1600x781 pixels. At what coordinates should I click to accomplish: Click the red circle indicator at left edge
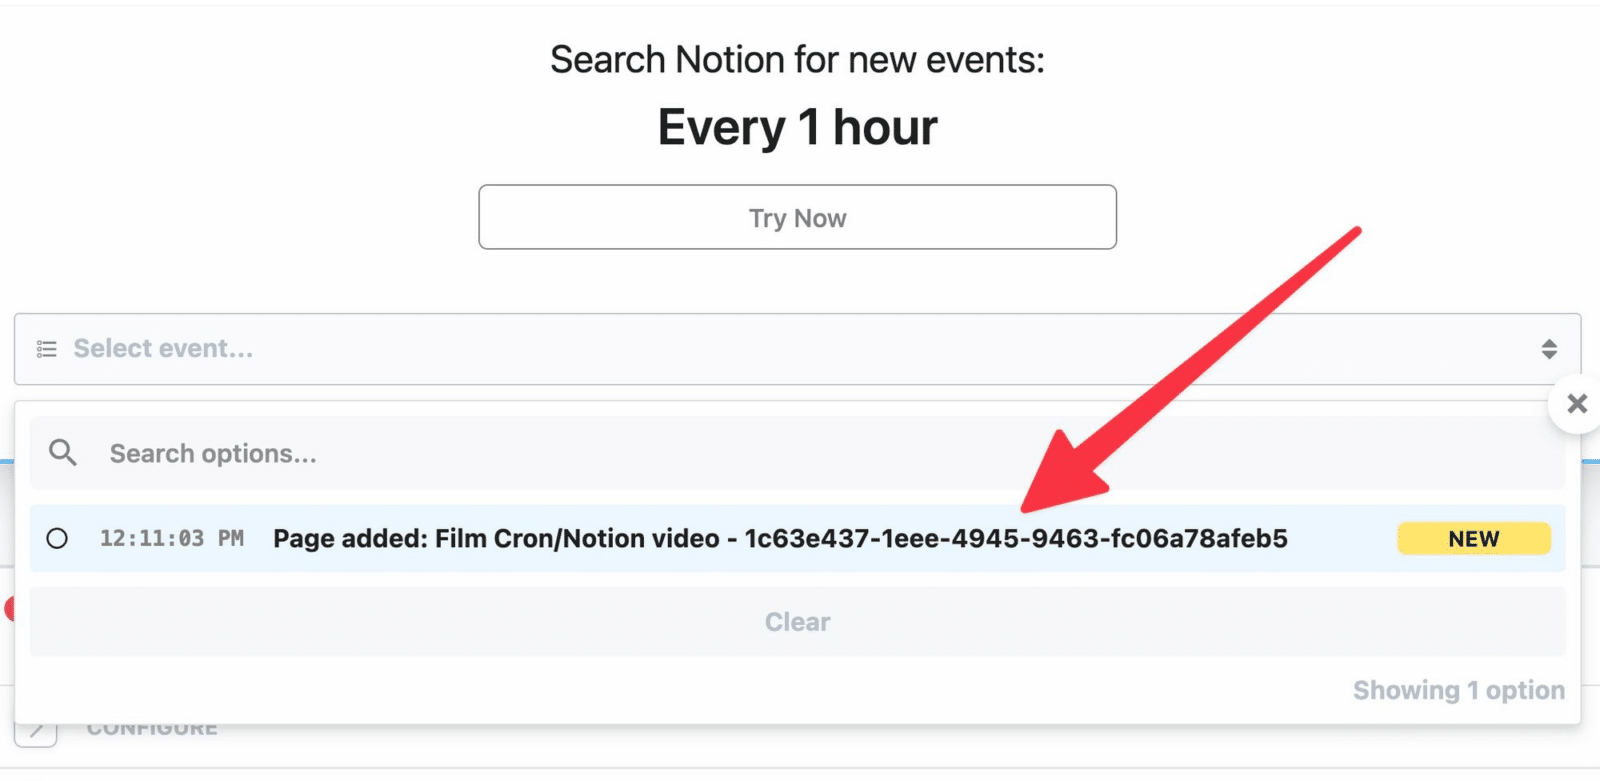[x=9, y=608]
